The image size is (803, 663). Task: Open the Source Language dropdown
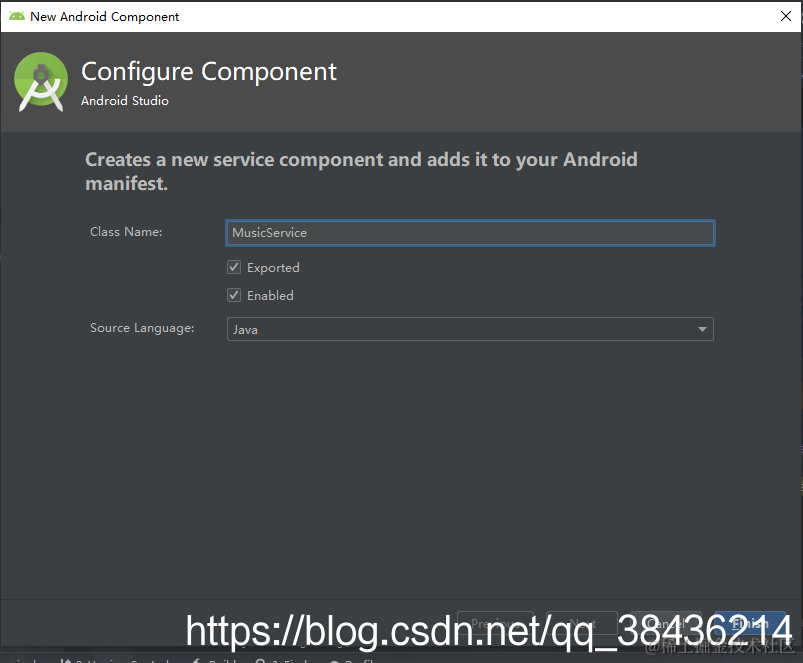coord(470,329)
